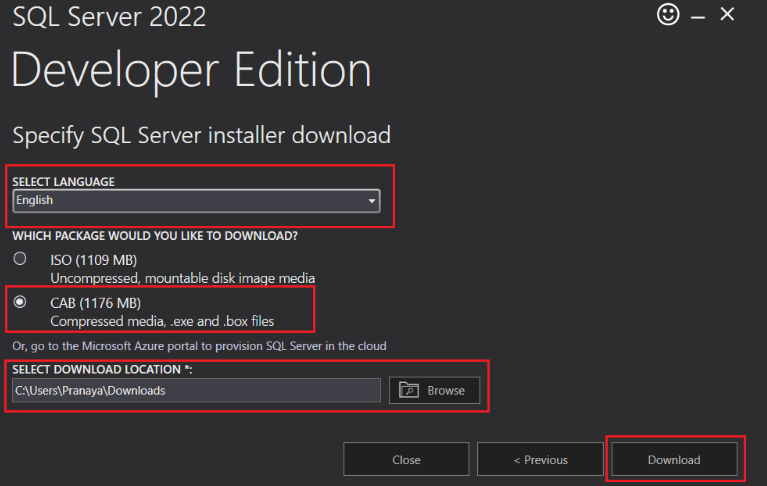Go back with the Previous button

coord(540,459)
